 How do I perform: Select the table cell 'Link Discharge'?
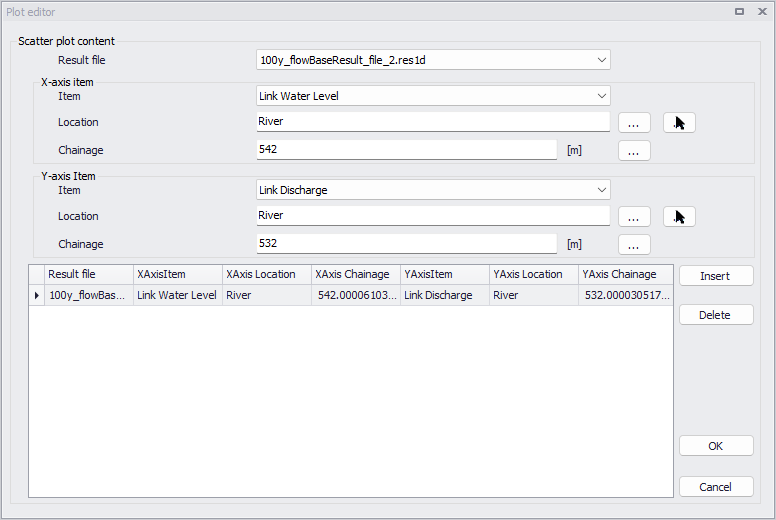coord(445,295)
